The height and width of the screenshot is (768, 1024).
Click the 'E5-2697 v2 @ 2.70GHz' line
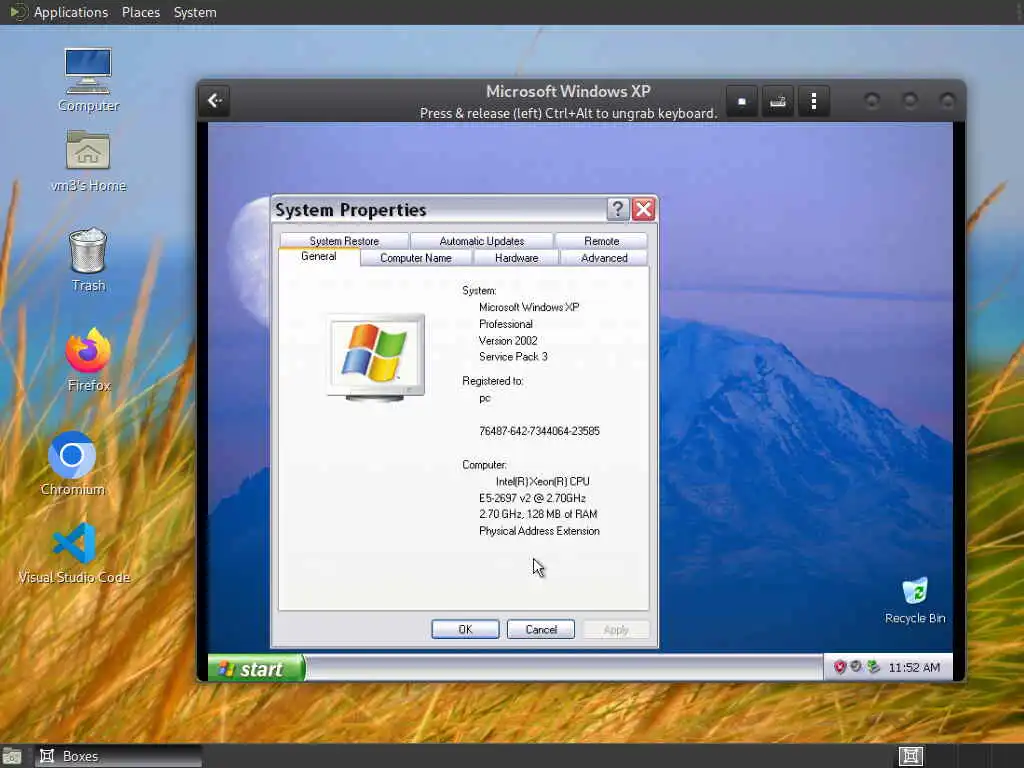click(x=532, y=498)
